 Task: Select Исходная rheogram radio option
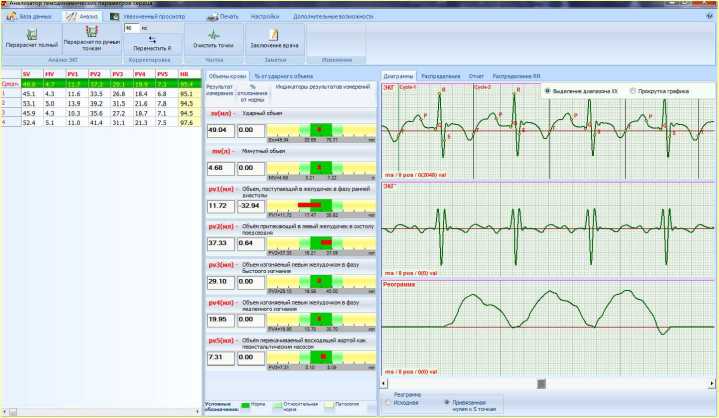[388, 402]
